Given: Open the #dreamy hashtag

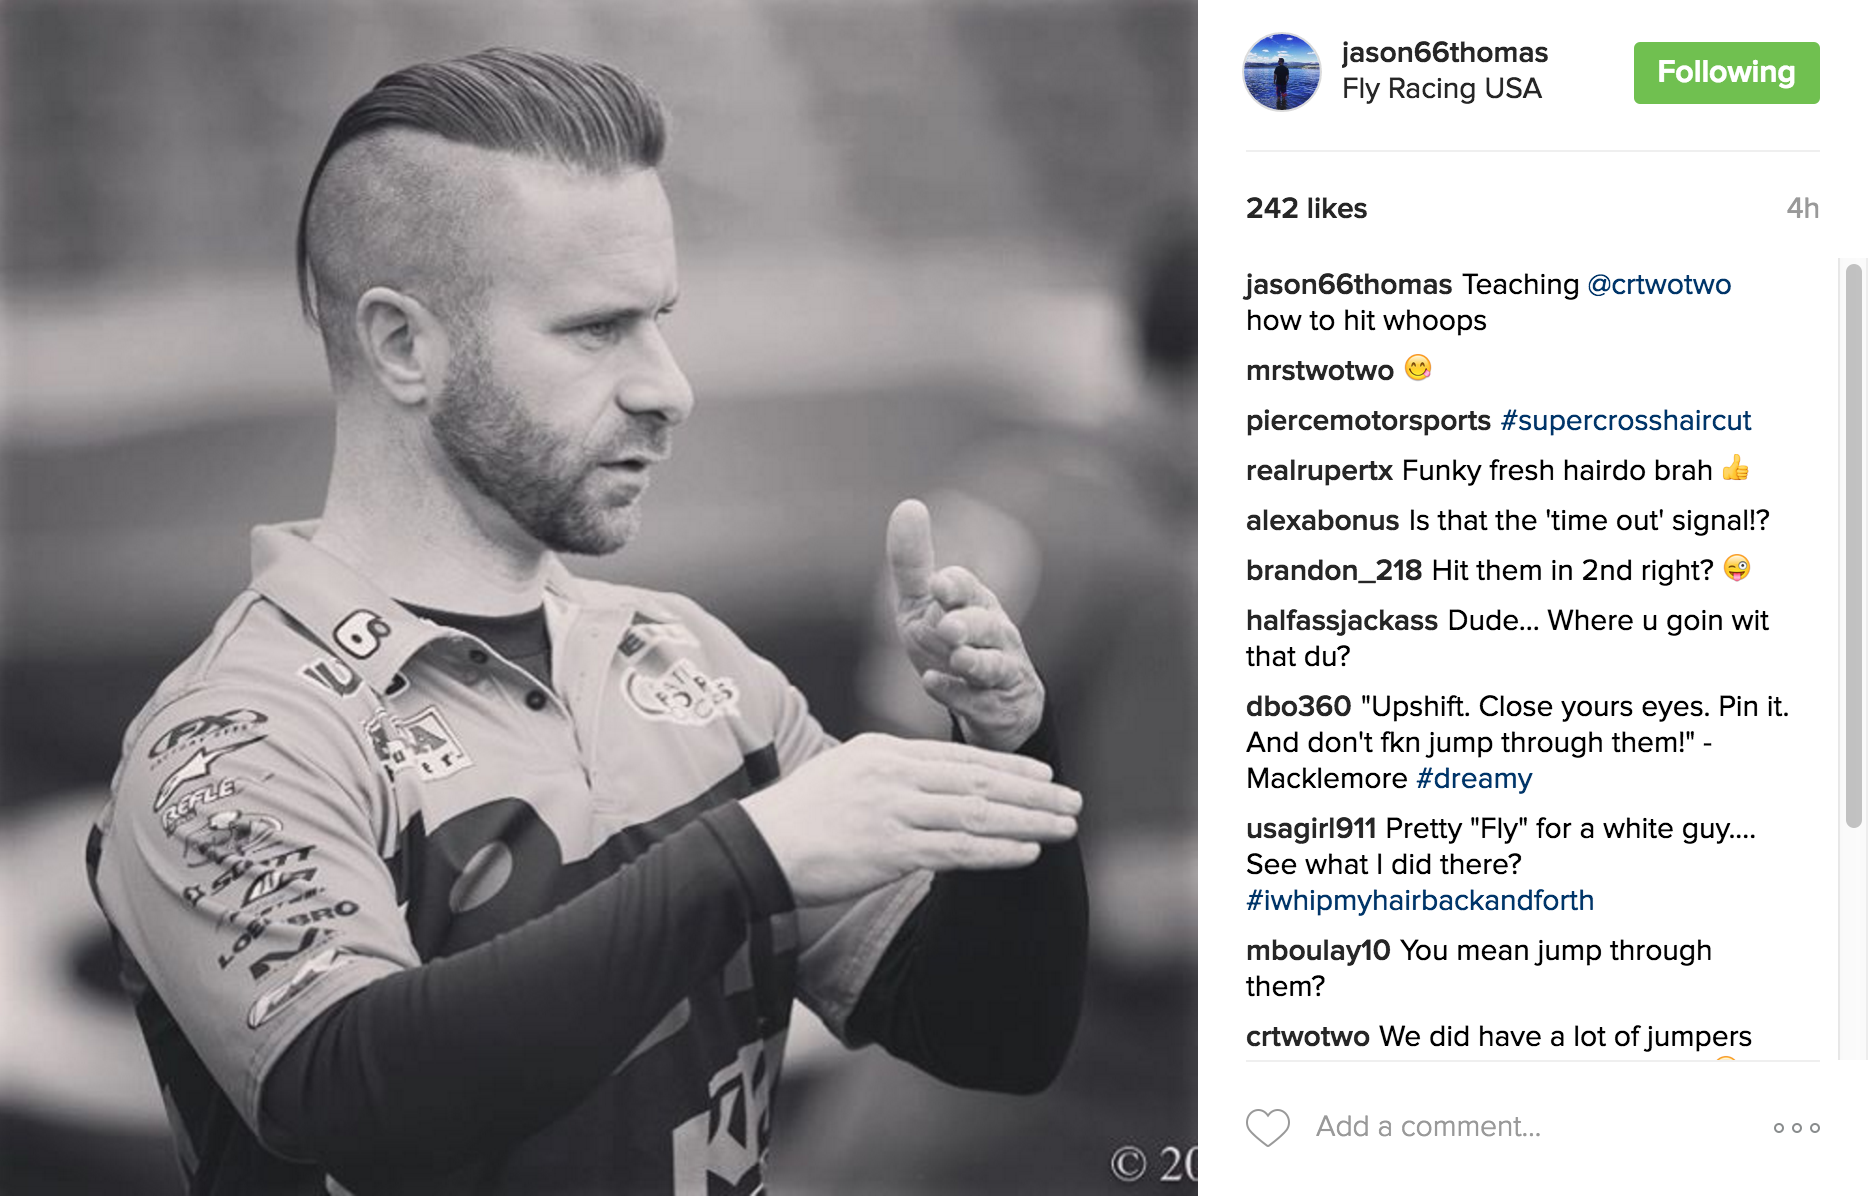Looking at the screenshot, I should [1474, 779].
